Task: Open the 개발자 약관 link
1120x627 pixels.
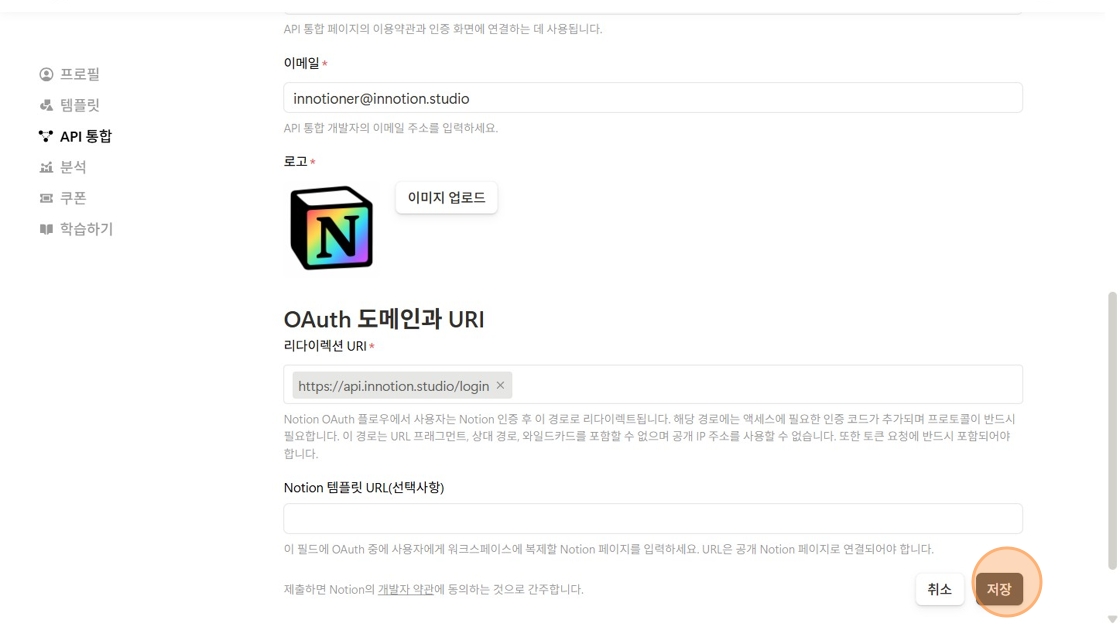Action: (405, 589)
